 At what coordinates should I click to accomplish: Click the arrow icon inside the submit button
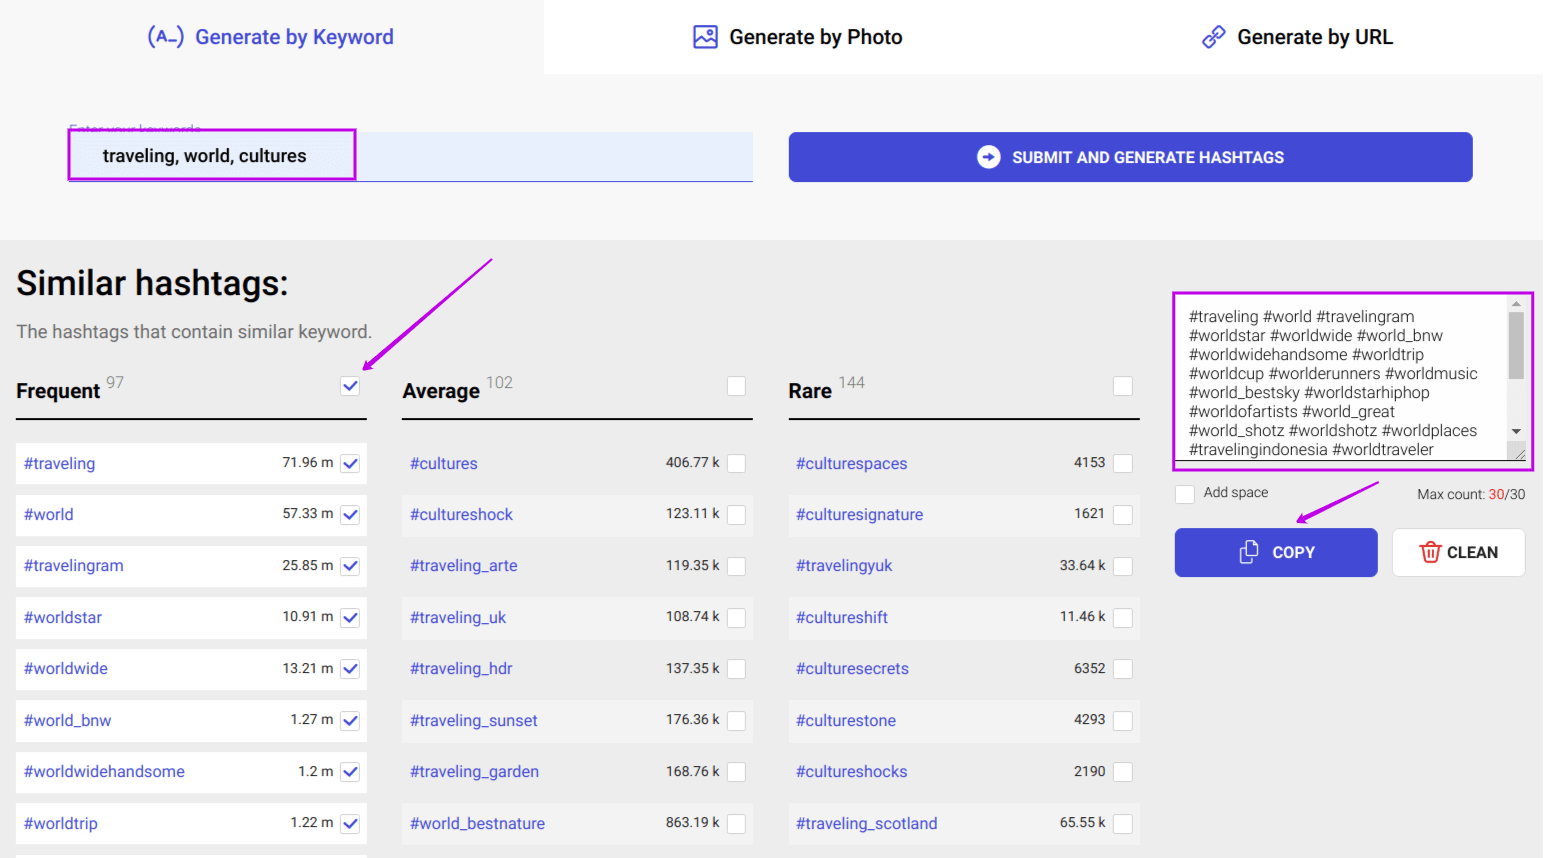988,157
